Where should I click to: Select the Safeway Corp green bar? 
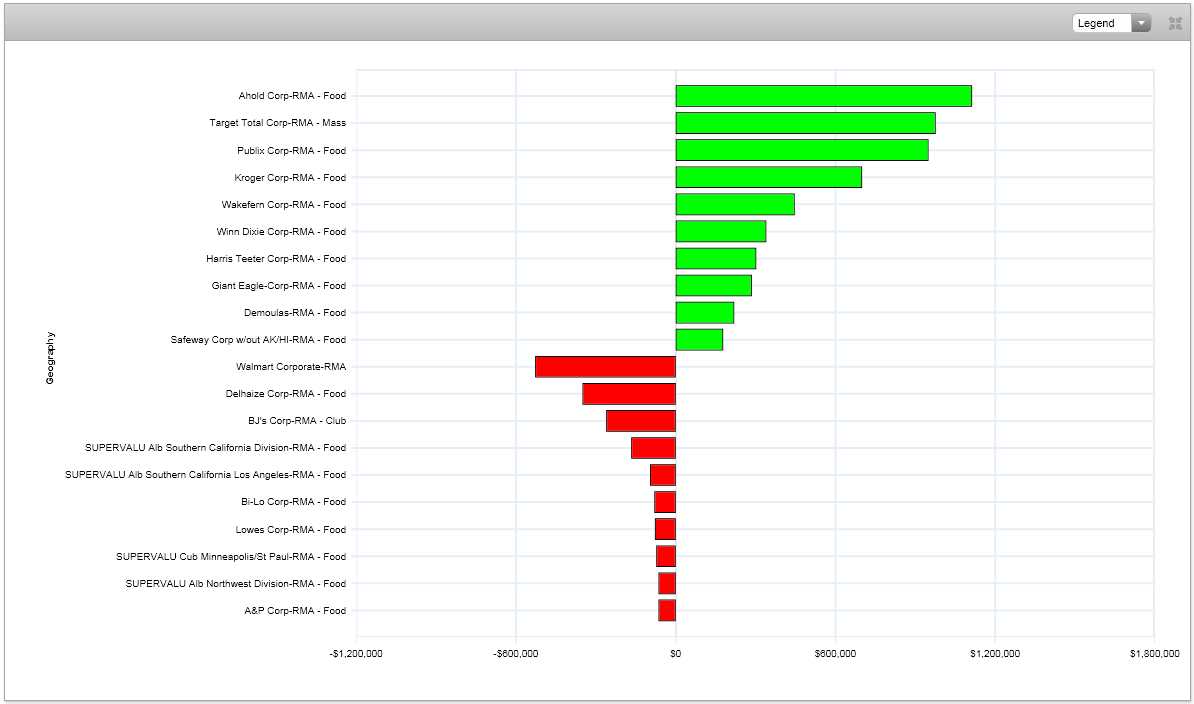[699, 340]
